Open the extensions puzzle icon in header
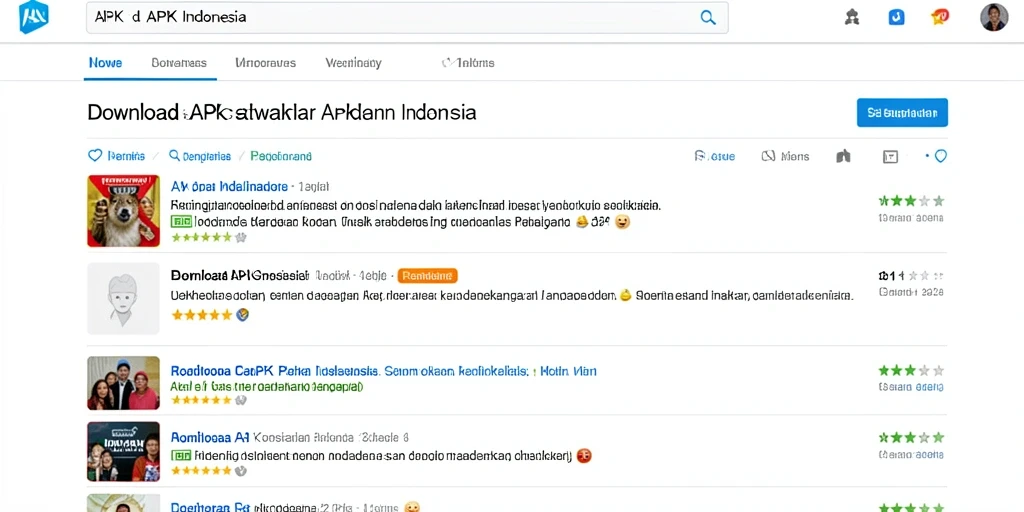This screenshot has height=512, width=1024. point(852,17)
